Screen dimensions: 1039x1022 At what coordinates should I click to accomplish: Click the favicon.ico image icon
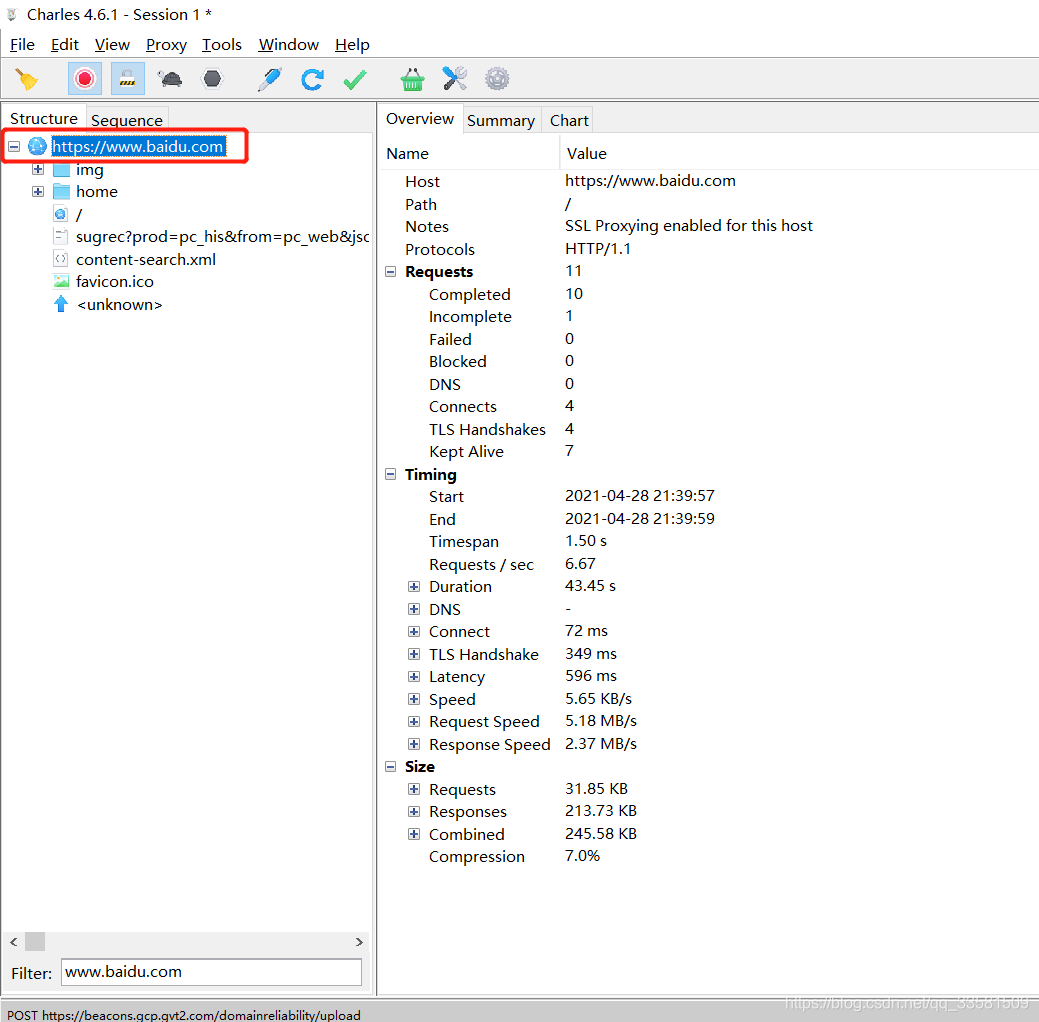[61, 282]
